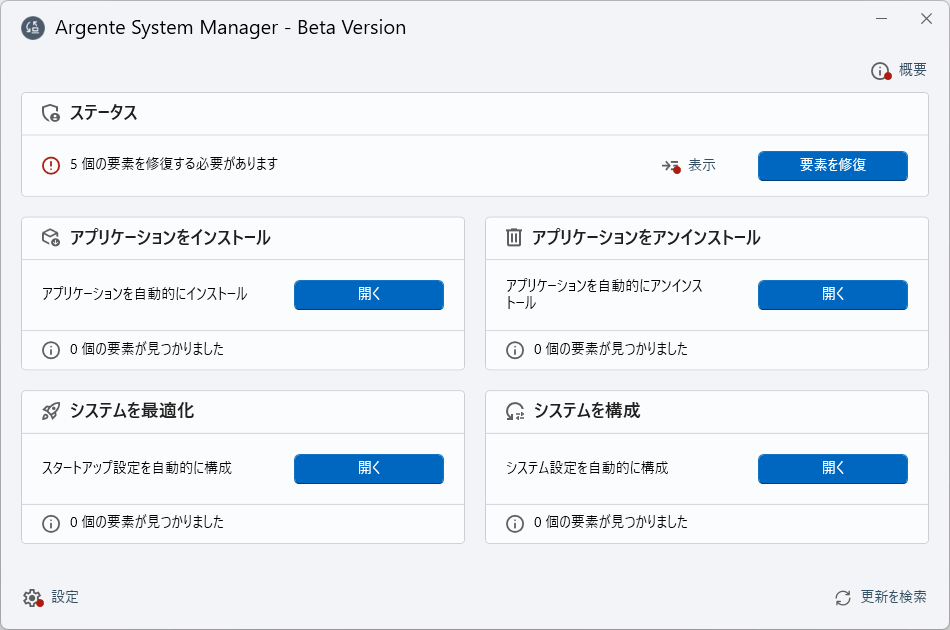
Task: Open system configuration using its 開く button
Action: tap(832, 468)
